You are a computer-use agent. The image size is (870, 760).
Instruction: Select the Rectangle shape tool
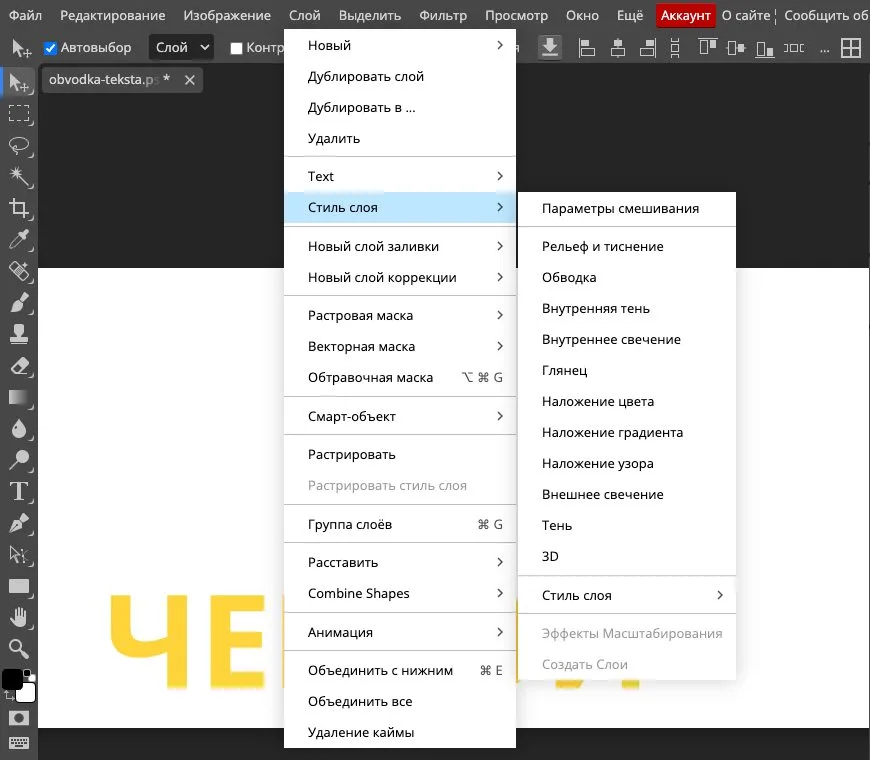19,586
